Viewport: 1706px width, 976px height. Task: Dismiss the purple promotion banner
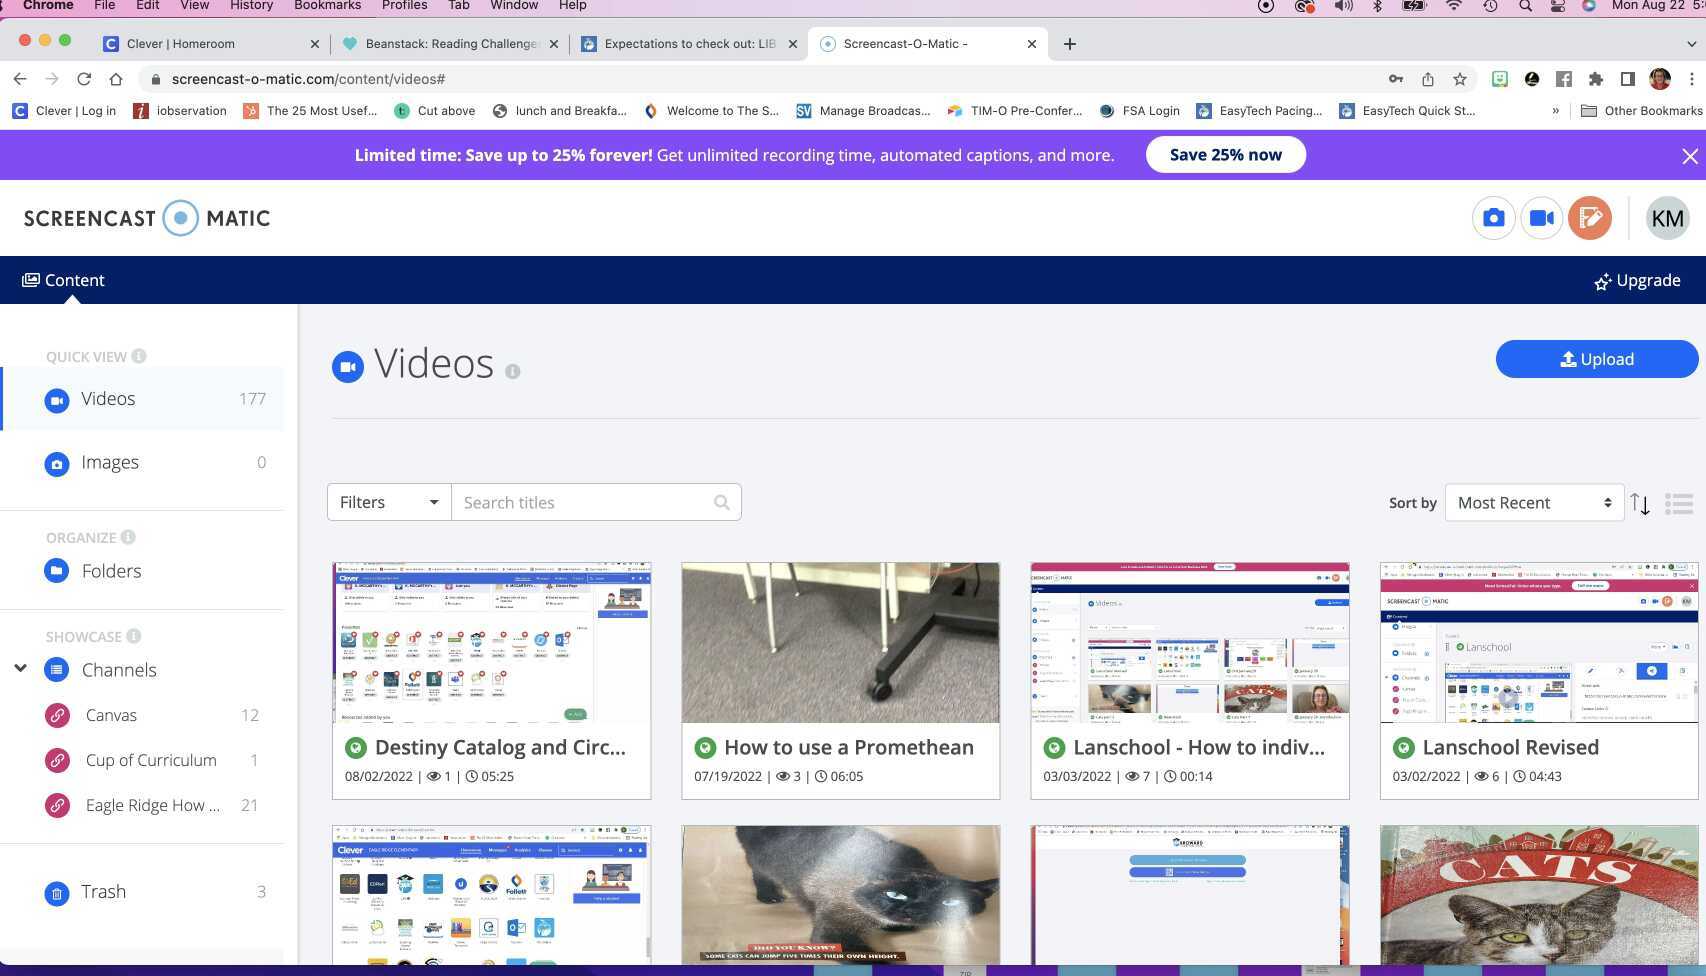point(1689,156)
